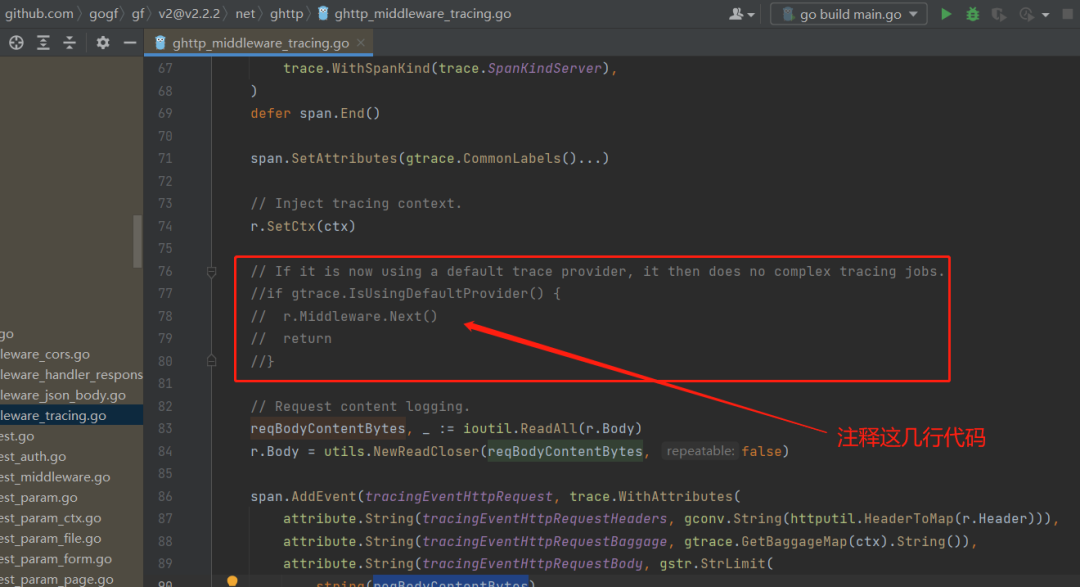Click the Project panel vertical scrollbar
Image resolution: width=1080 pixels, height=587 pixels.
pyautogui.click(x=137, y=241)
